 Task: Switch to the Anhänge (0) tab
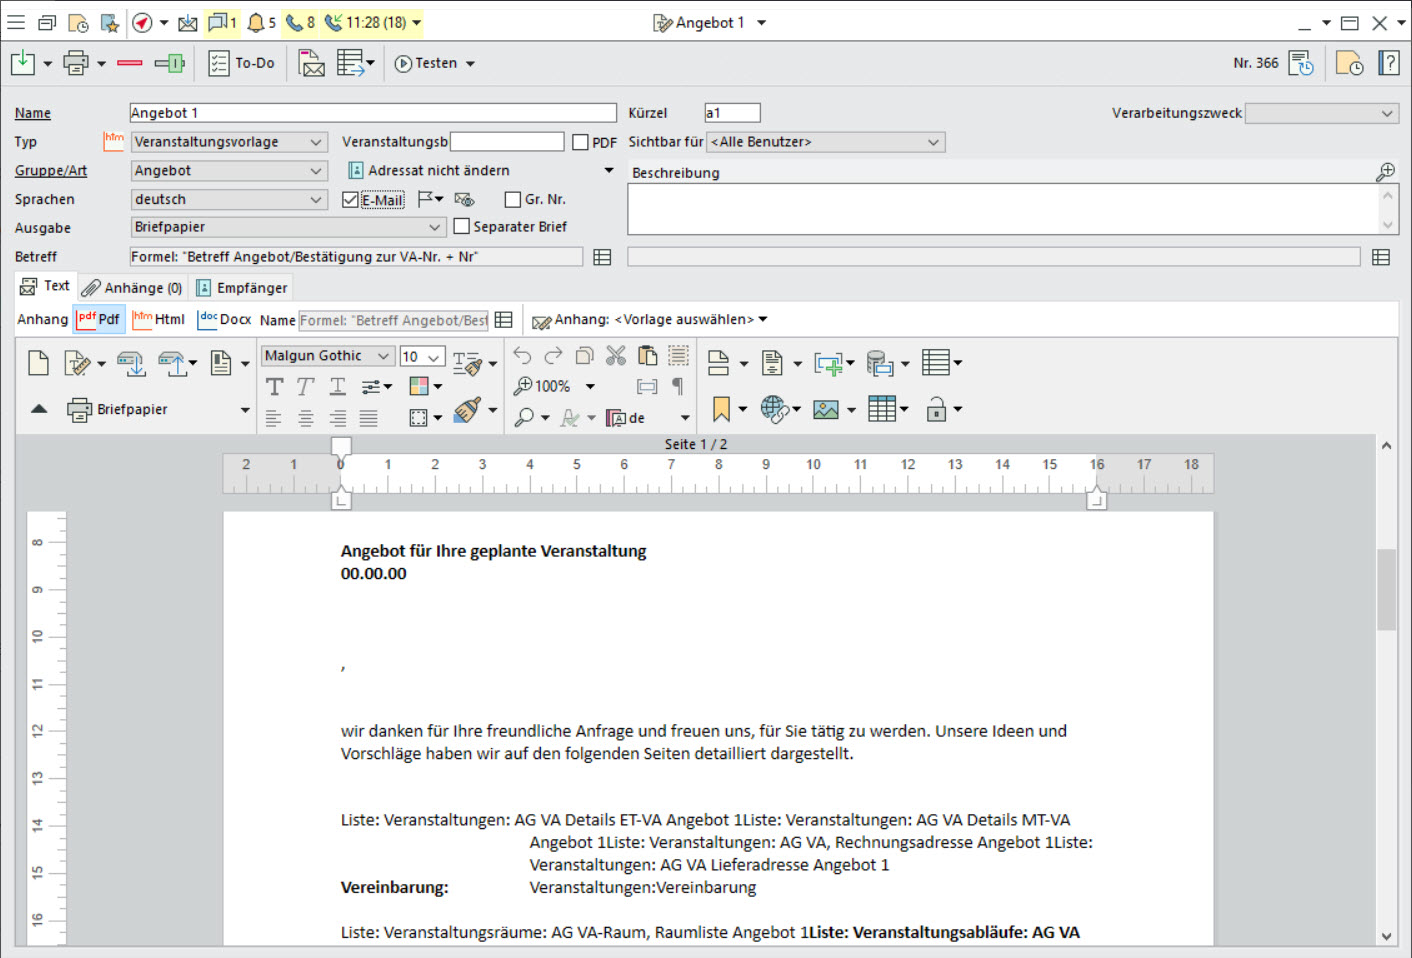pyautogui.click(x=132, y=288)
